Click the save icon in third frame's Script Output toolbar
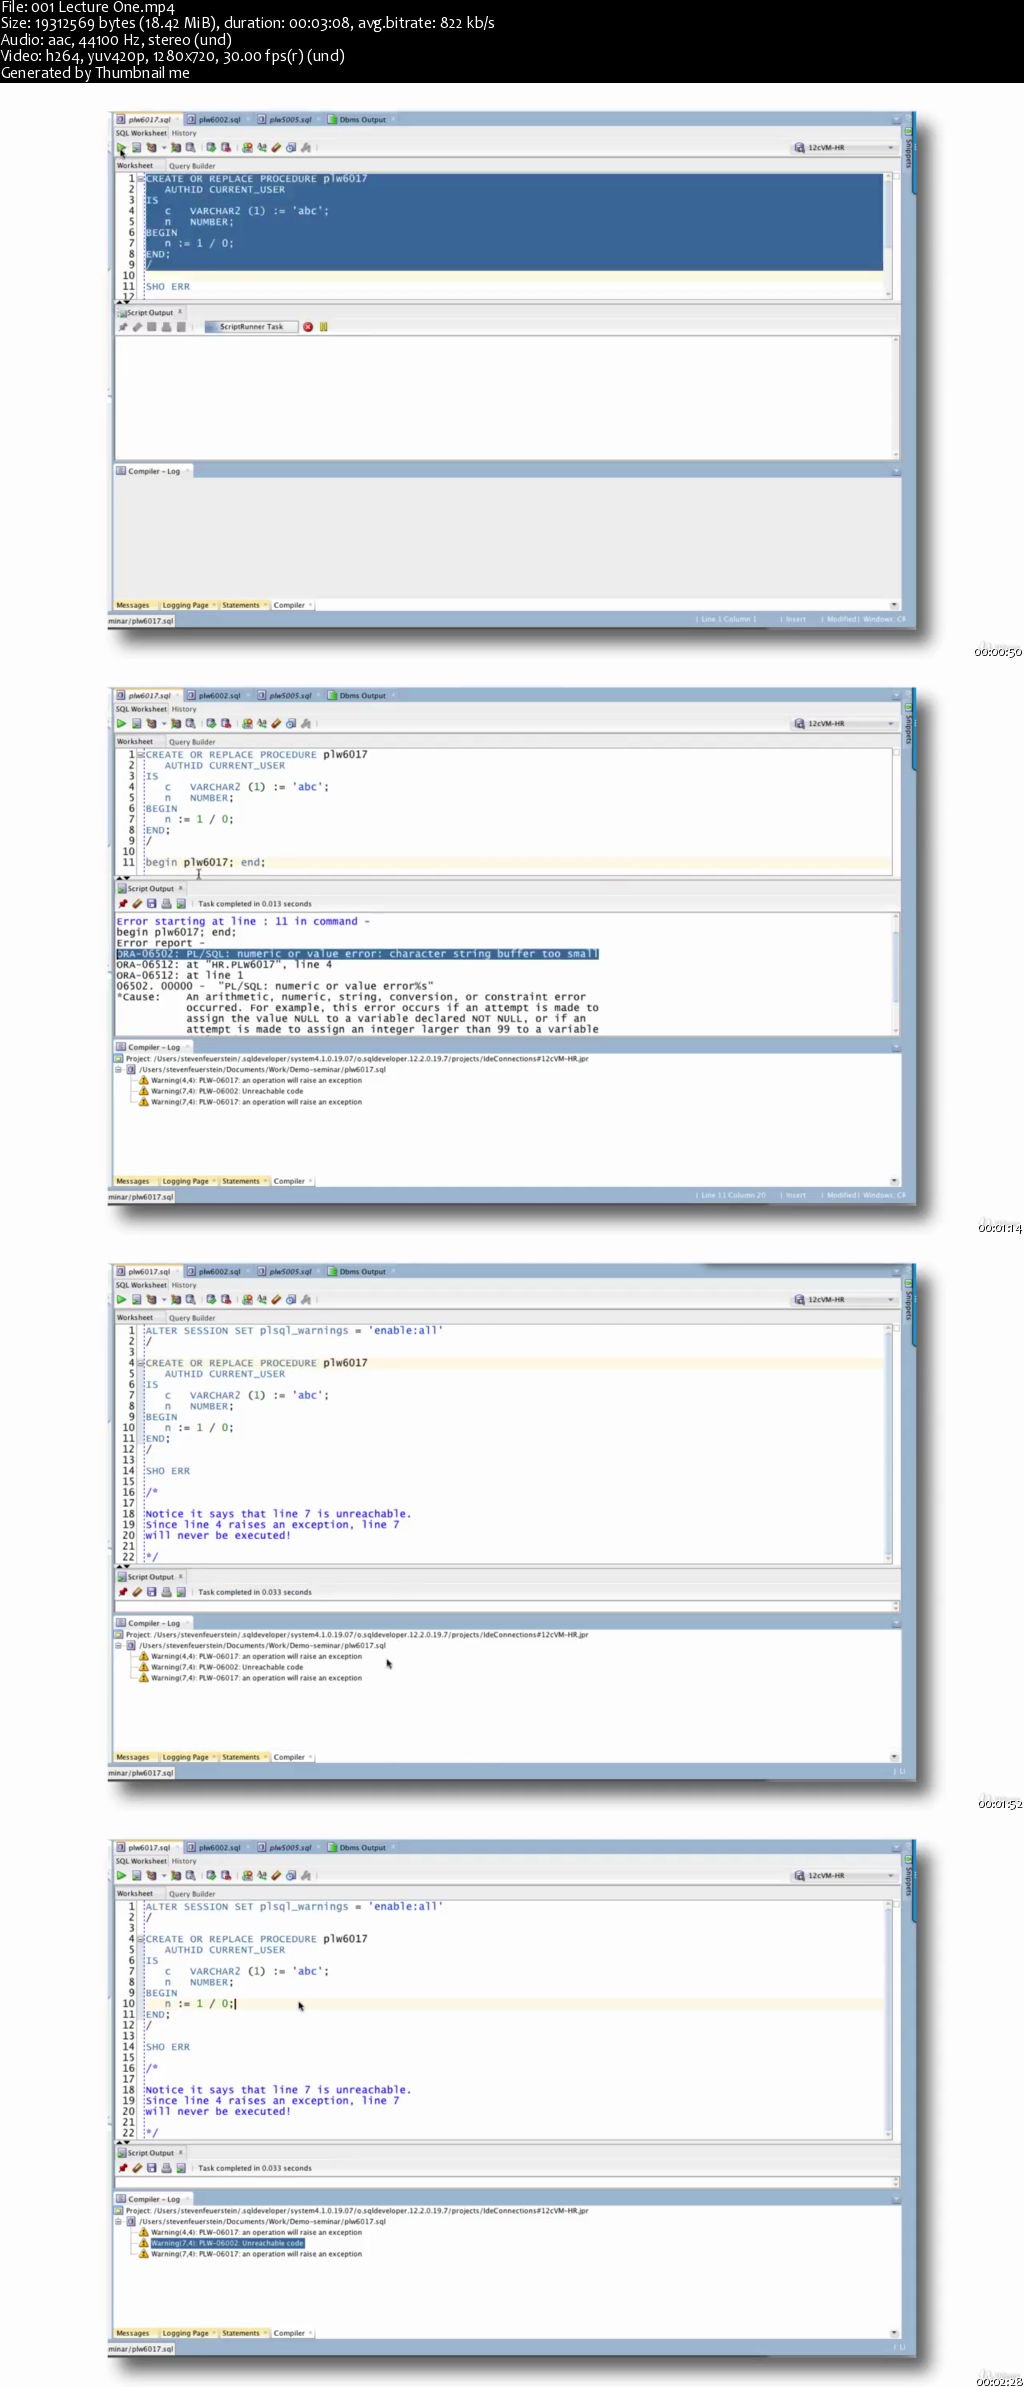Image resolution: width=1024 pixels, height=2387 pixels. tap(152, 1592)
